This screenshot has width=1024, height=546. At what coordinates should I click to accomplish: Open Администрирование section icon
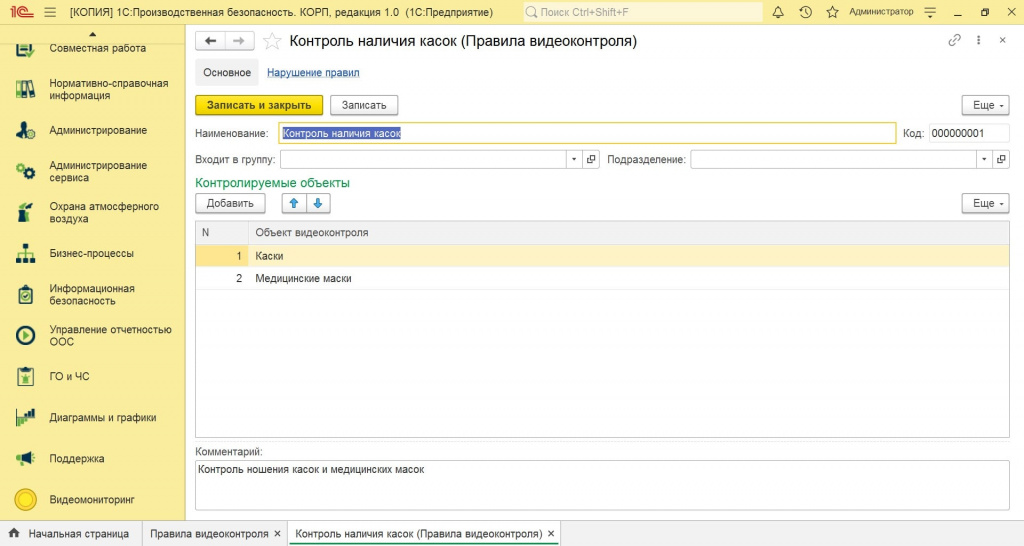[25, 131]
